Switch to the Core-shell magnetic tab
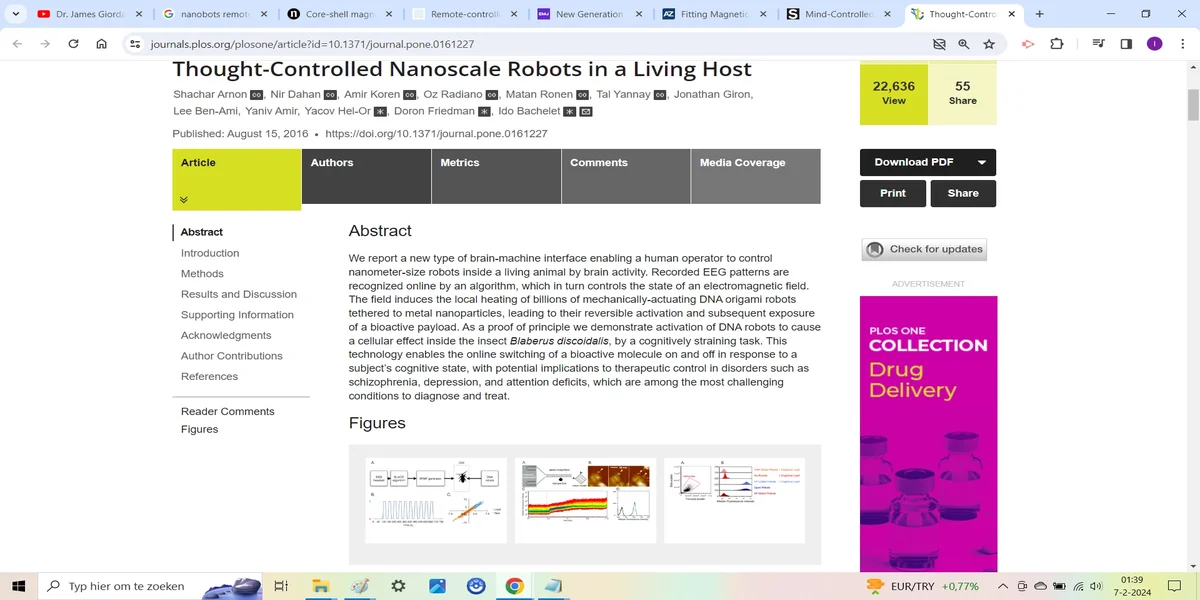The height and width of the screenshot is (600, 1200). click(x=339, y=14)
